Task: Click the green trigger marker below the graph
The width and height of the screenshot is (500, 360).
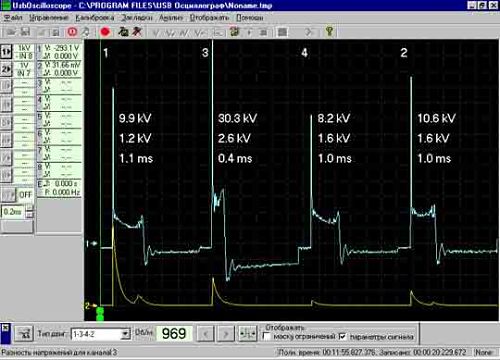Action: point(100,314)
